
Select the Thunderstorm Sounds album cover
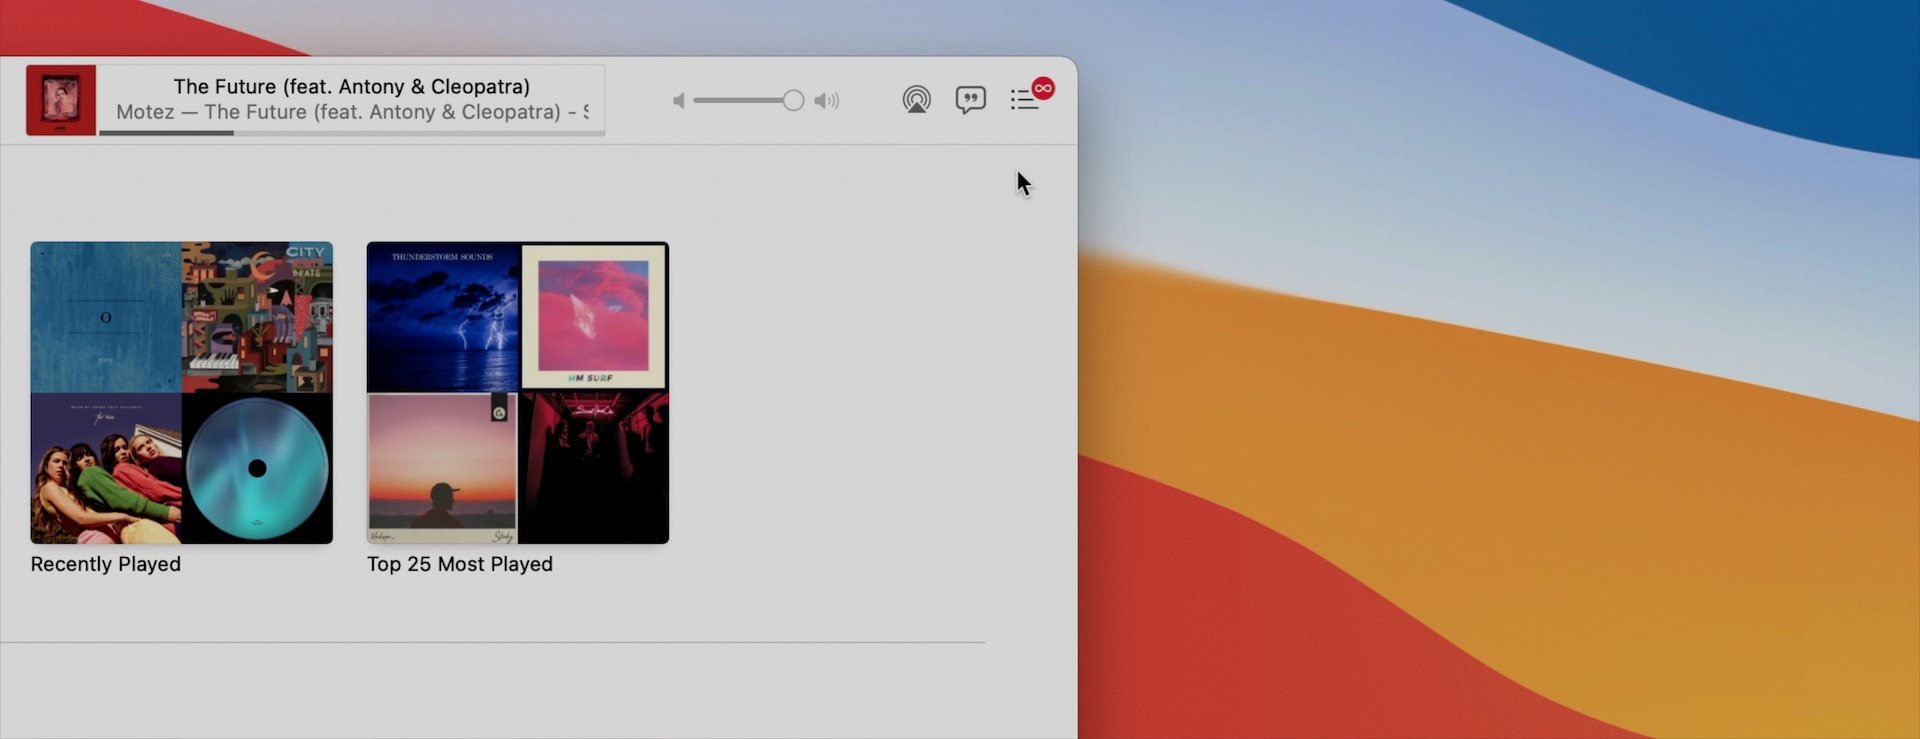pos(443,317)
